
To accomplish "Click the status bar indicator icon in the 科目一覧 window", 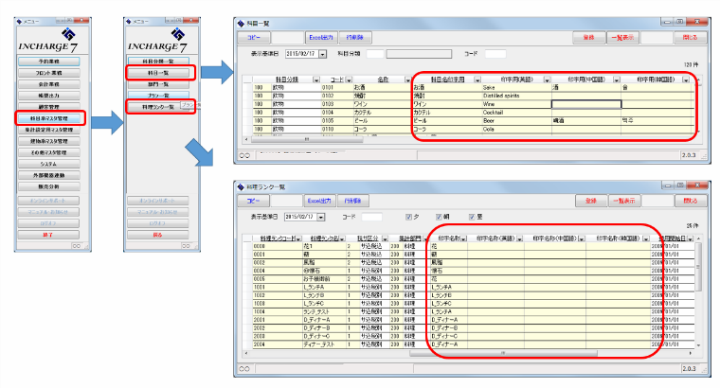I will click(x=245, y=155).
